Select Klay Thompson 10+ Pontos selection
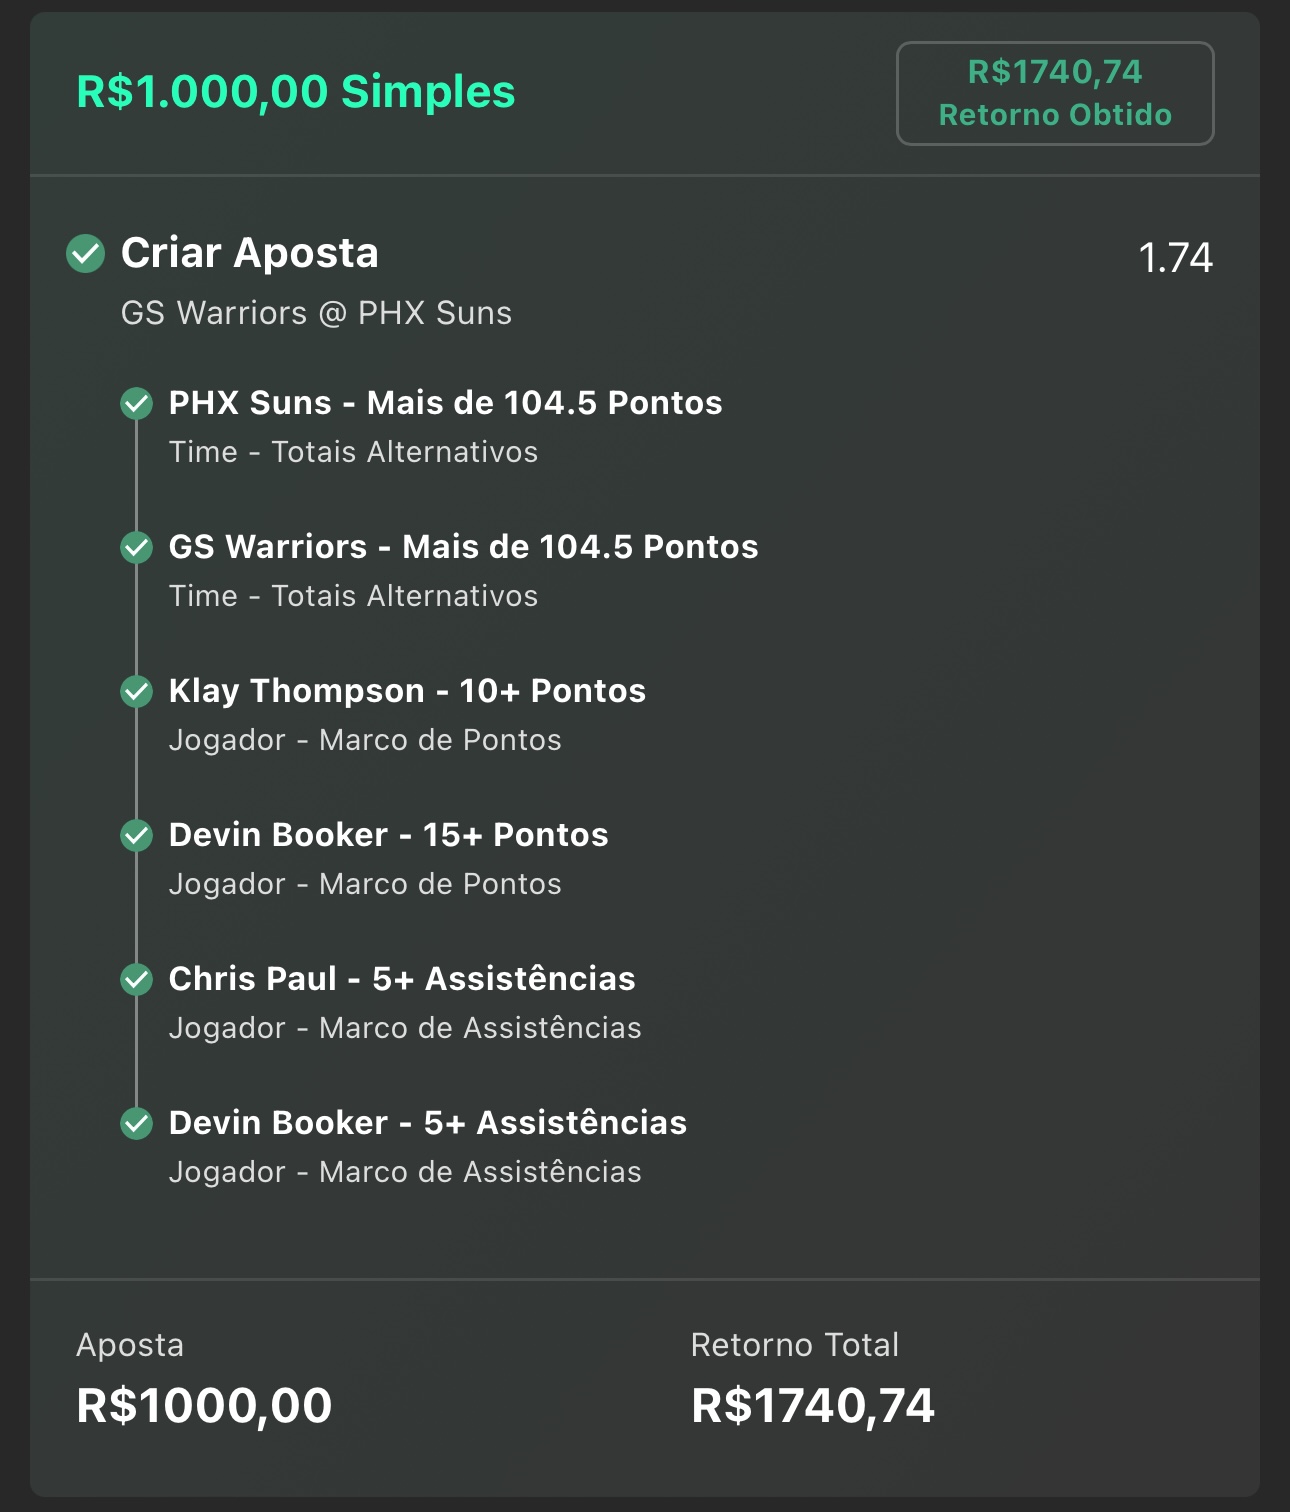 point(408,691)
